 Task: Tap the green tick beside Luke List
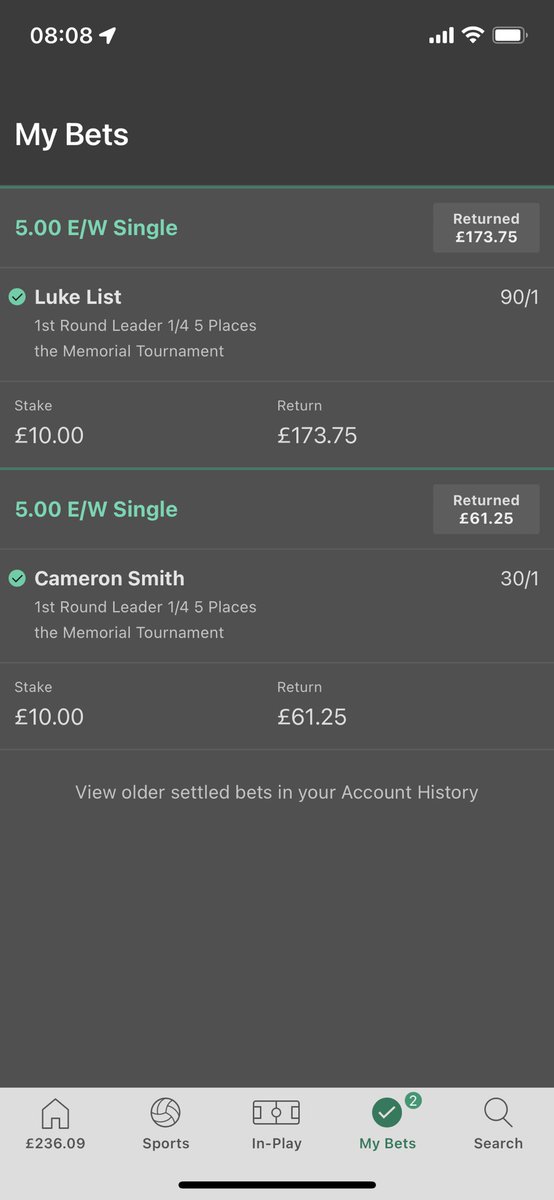17,297
